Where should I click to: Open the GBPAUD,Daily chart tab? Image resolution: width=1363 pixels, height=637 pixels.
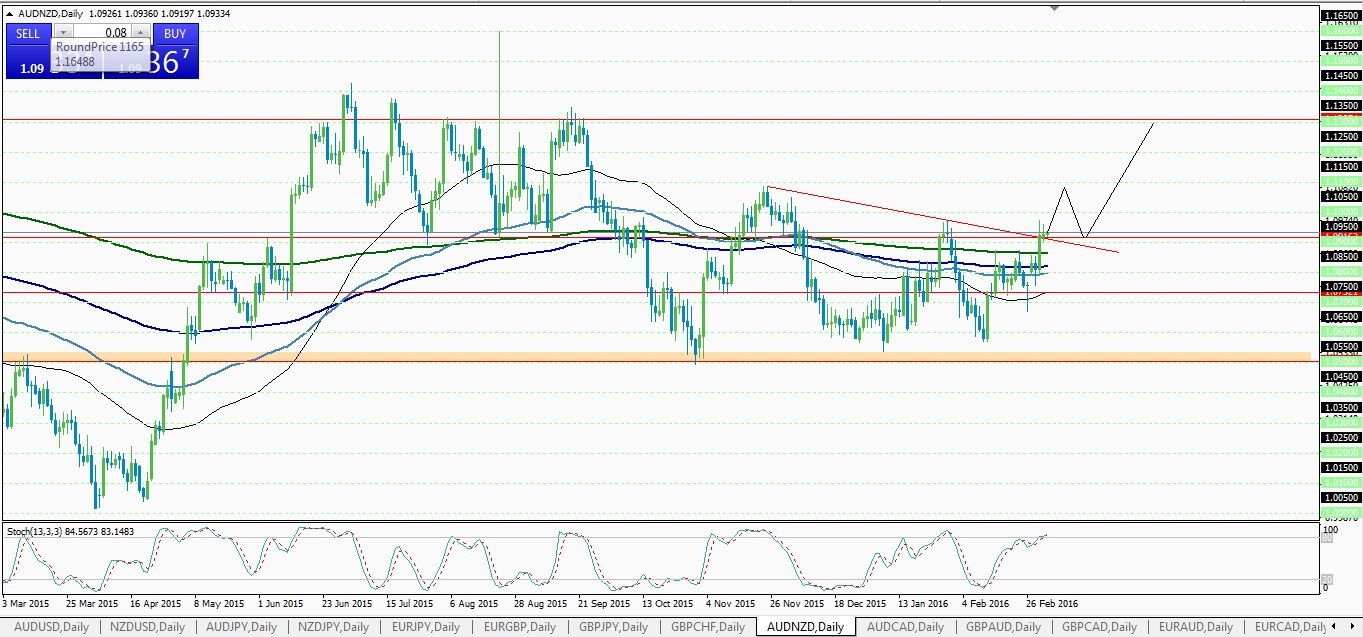1003,627
